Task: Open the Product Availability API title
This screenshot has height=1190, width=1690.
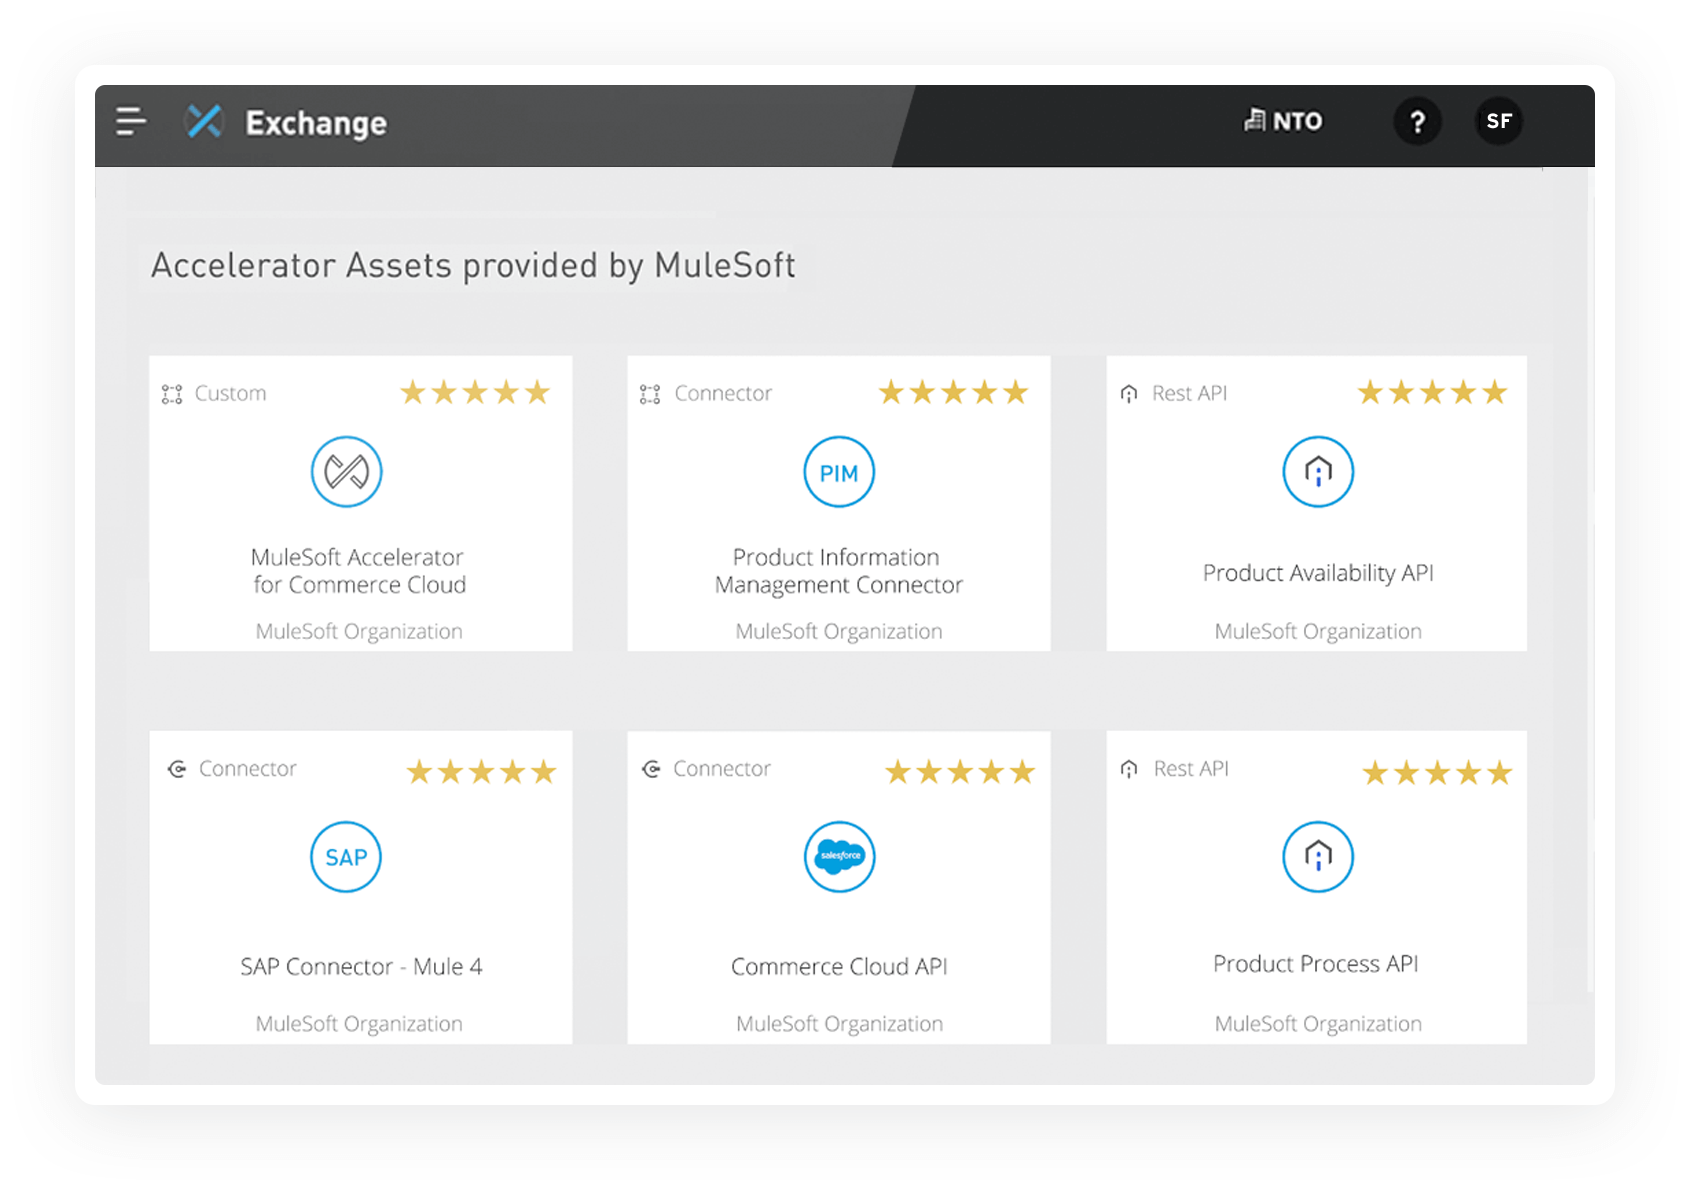Action: pyautogui.click(x=1318, y=573)
